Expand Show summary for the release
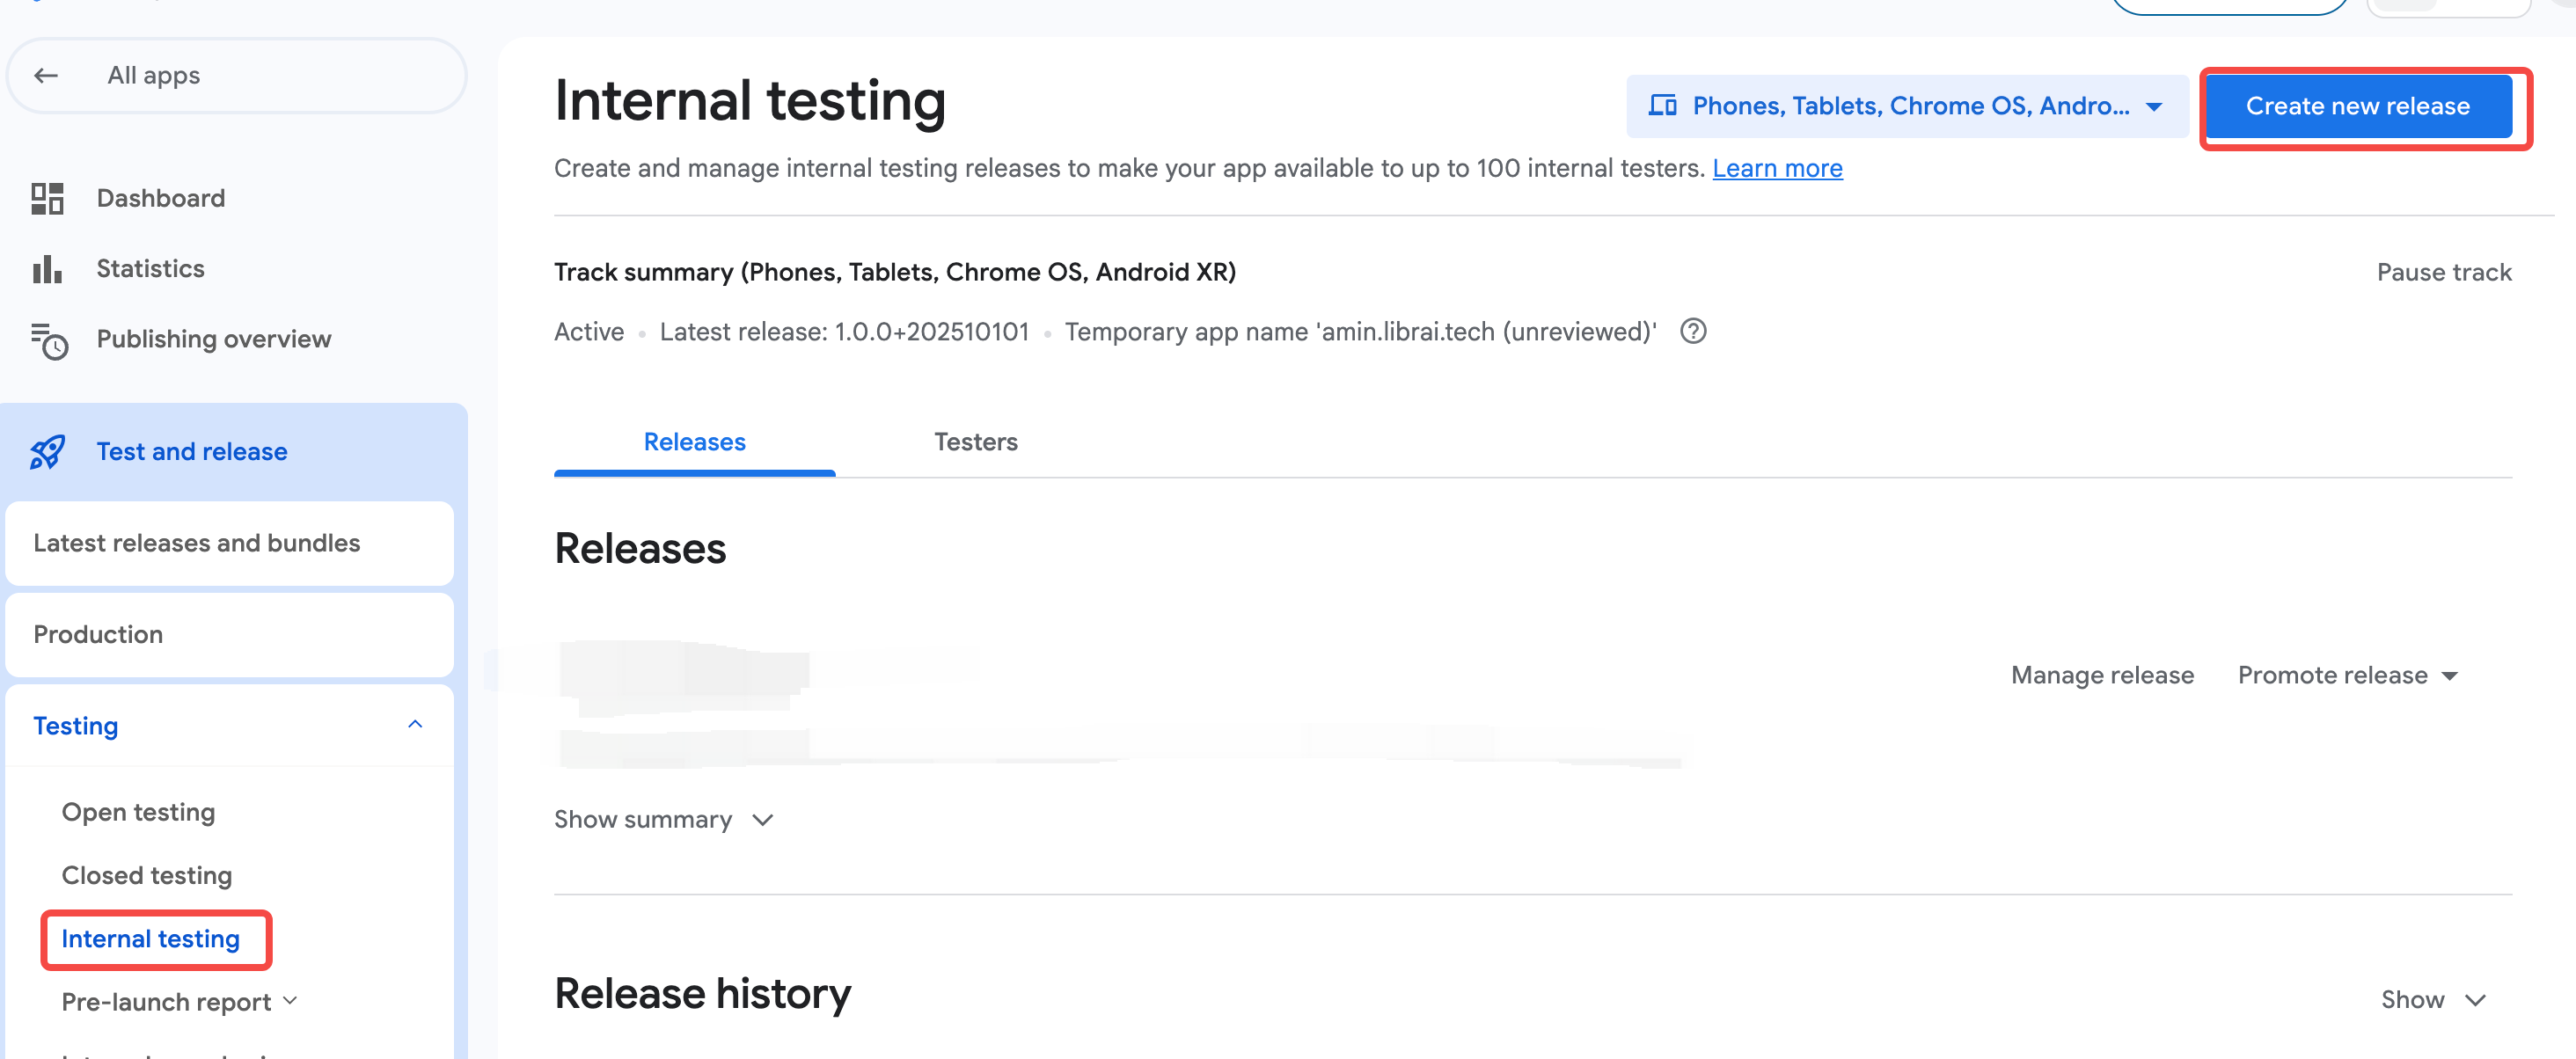Image resolution: width=2576 pixels, height=1059 pixels. pyautogui.click(x=663, y=820)
